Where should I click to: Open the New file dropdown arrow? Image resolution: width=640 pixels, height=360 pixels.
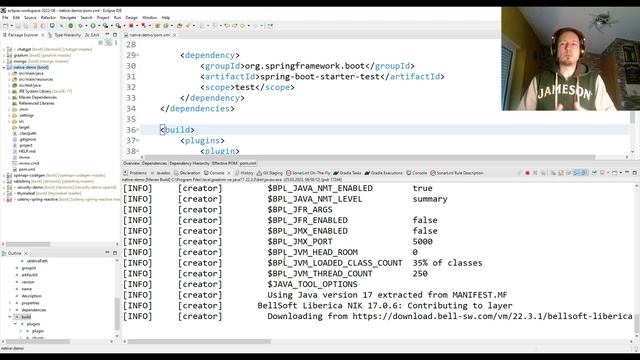11,26
